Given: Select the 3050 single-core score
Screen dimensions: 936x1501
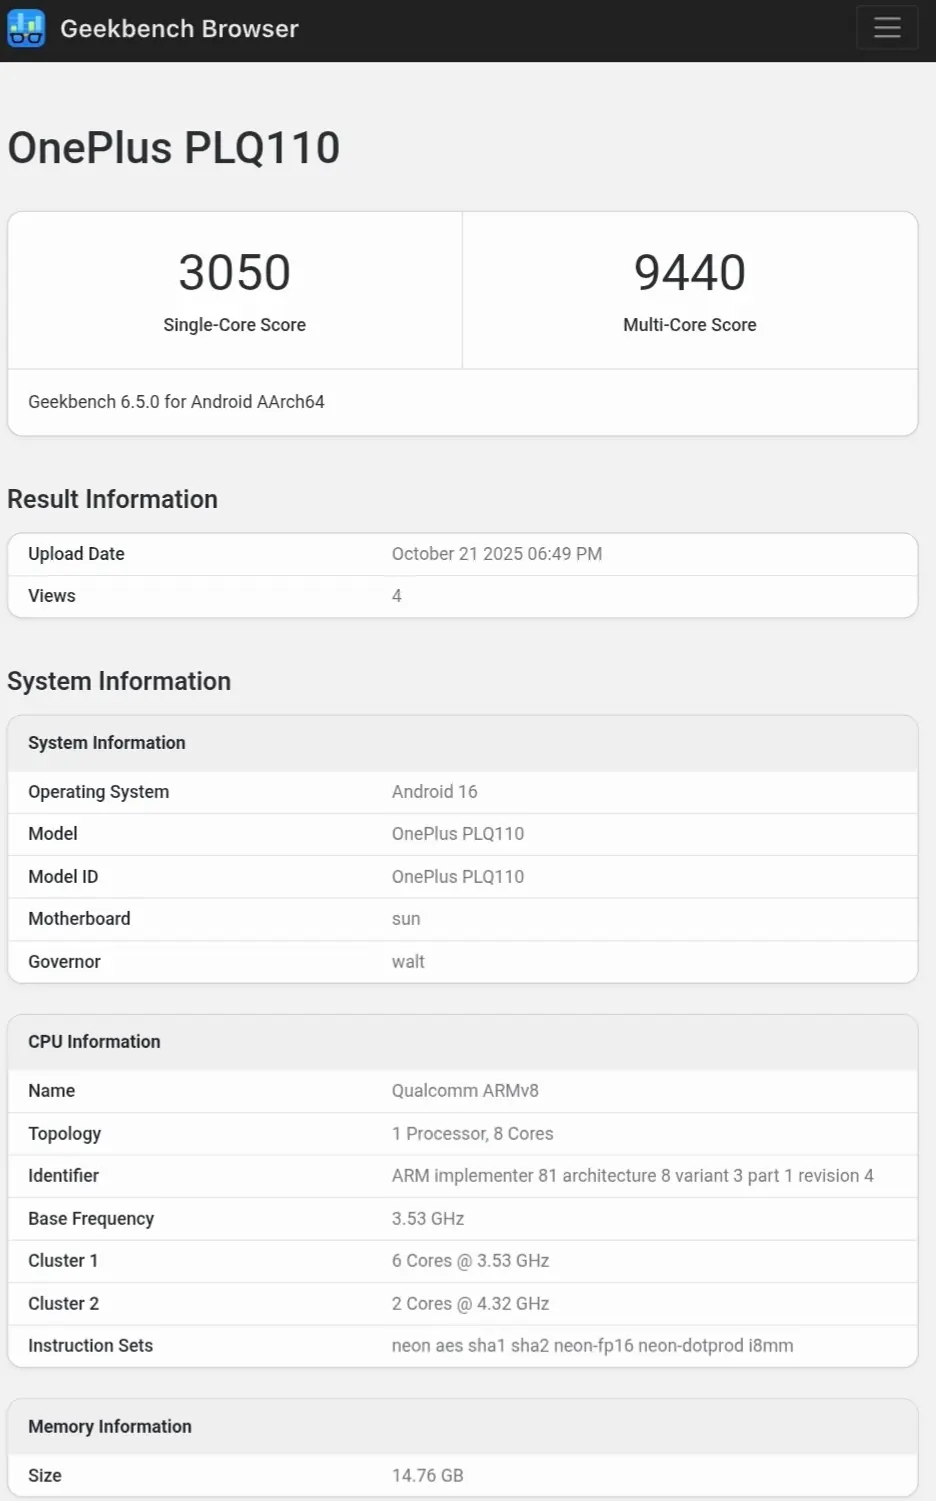Looking at the screenshot, I should (235, 272).
